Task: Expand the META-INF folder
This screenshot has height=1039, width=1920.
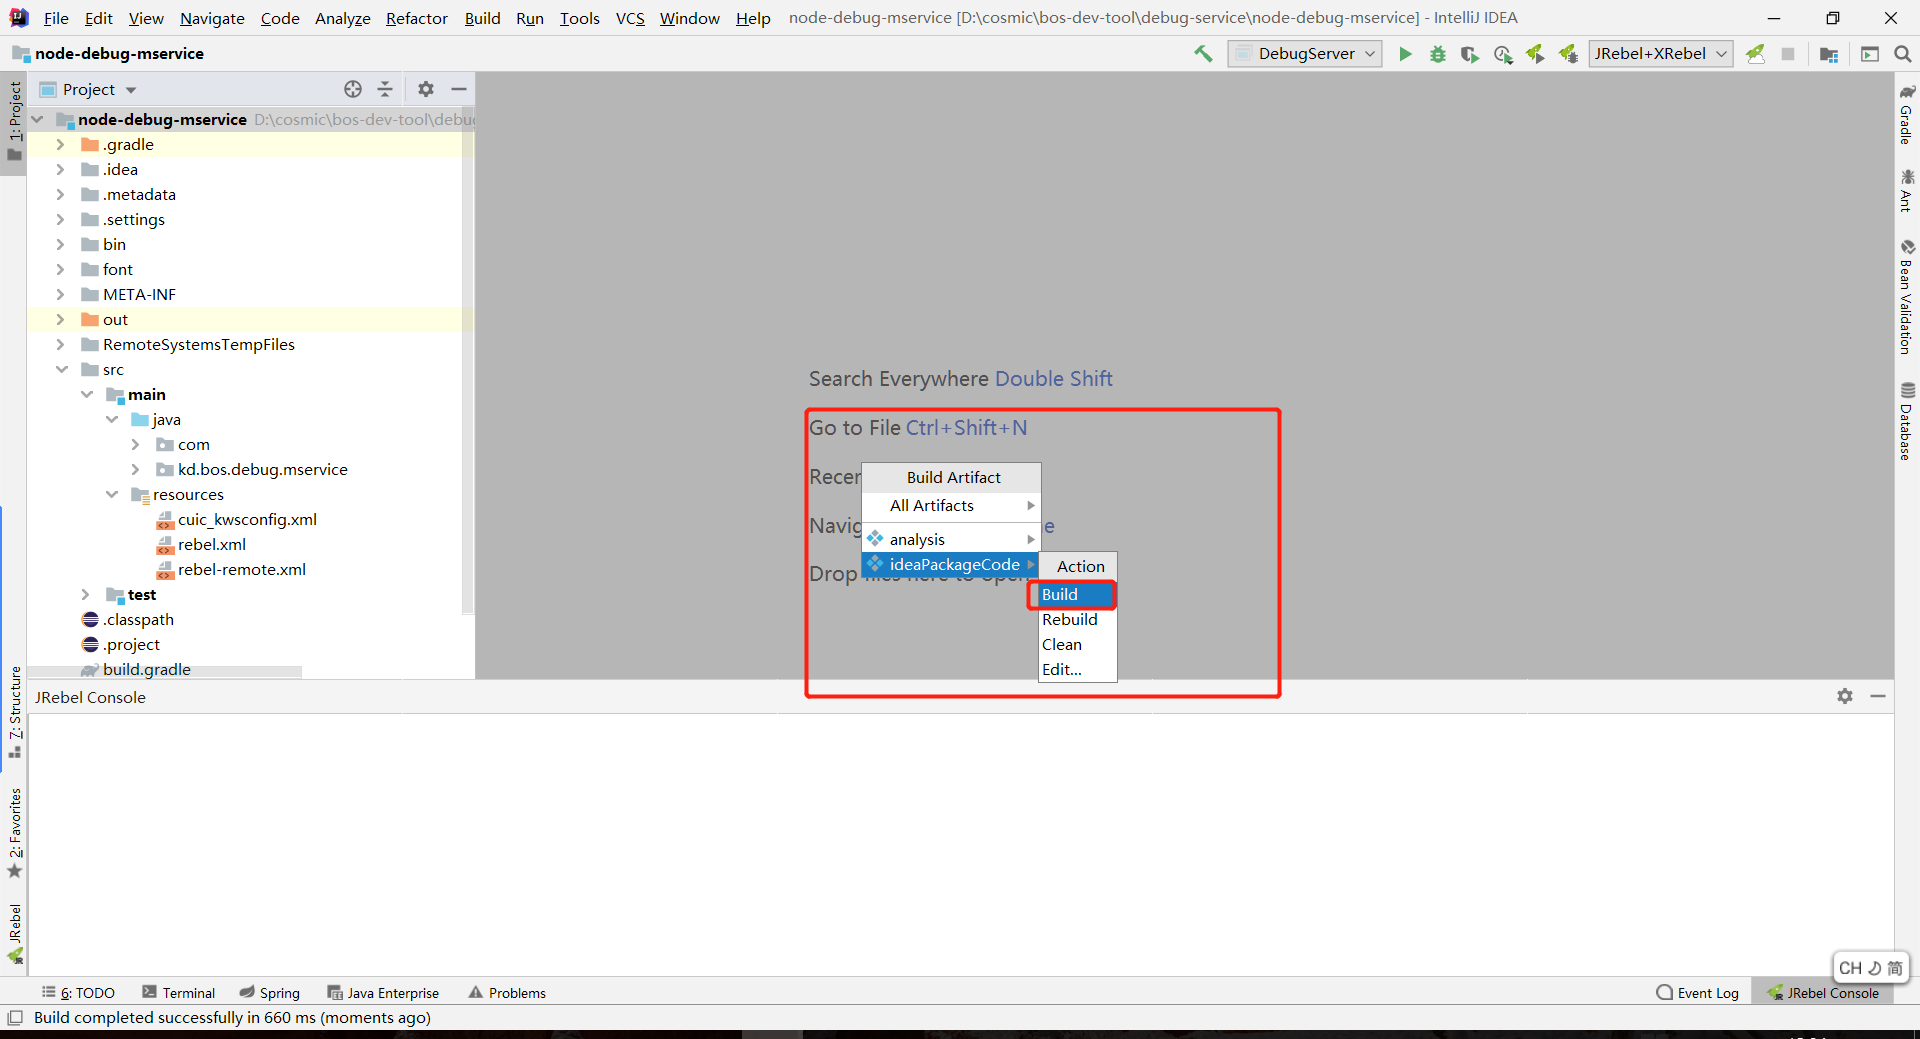Action: (60, 294)
